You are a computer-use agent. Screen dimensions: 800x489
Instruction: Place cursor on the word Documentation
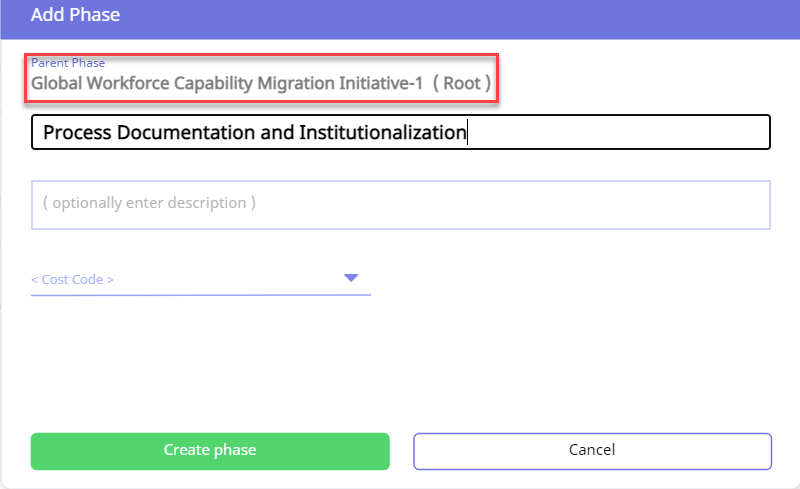click(186, 133)
